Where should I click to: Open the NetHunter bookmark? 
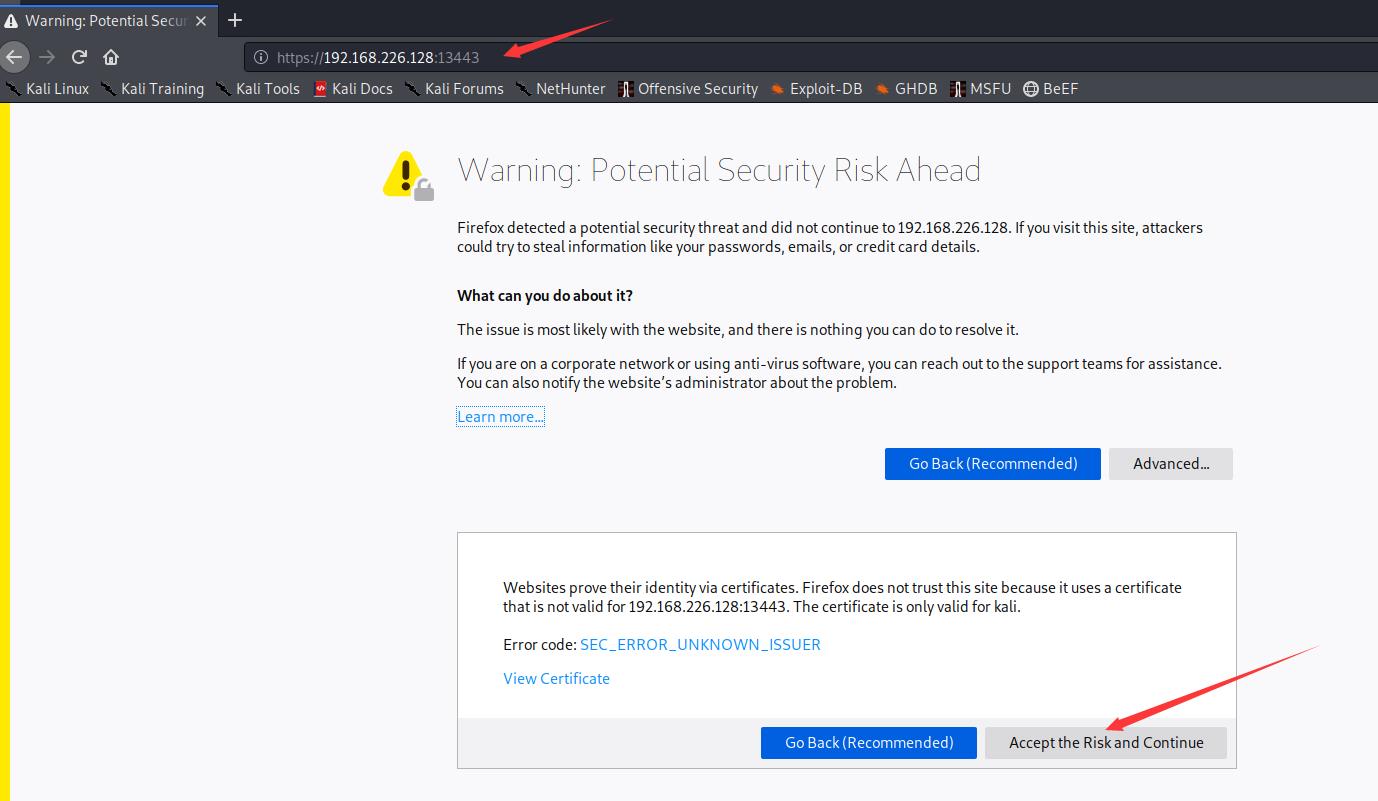click(560, 89)
